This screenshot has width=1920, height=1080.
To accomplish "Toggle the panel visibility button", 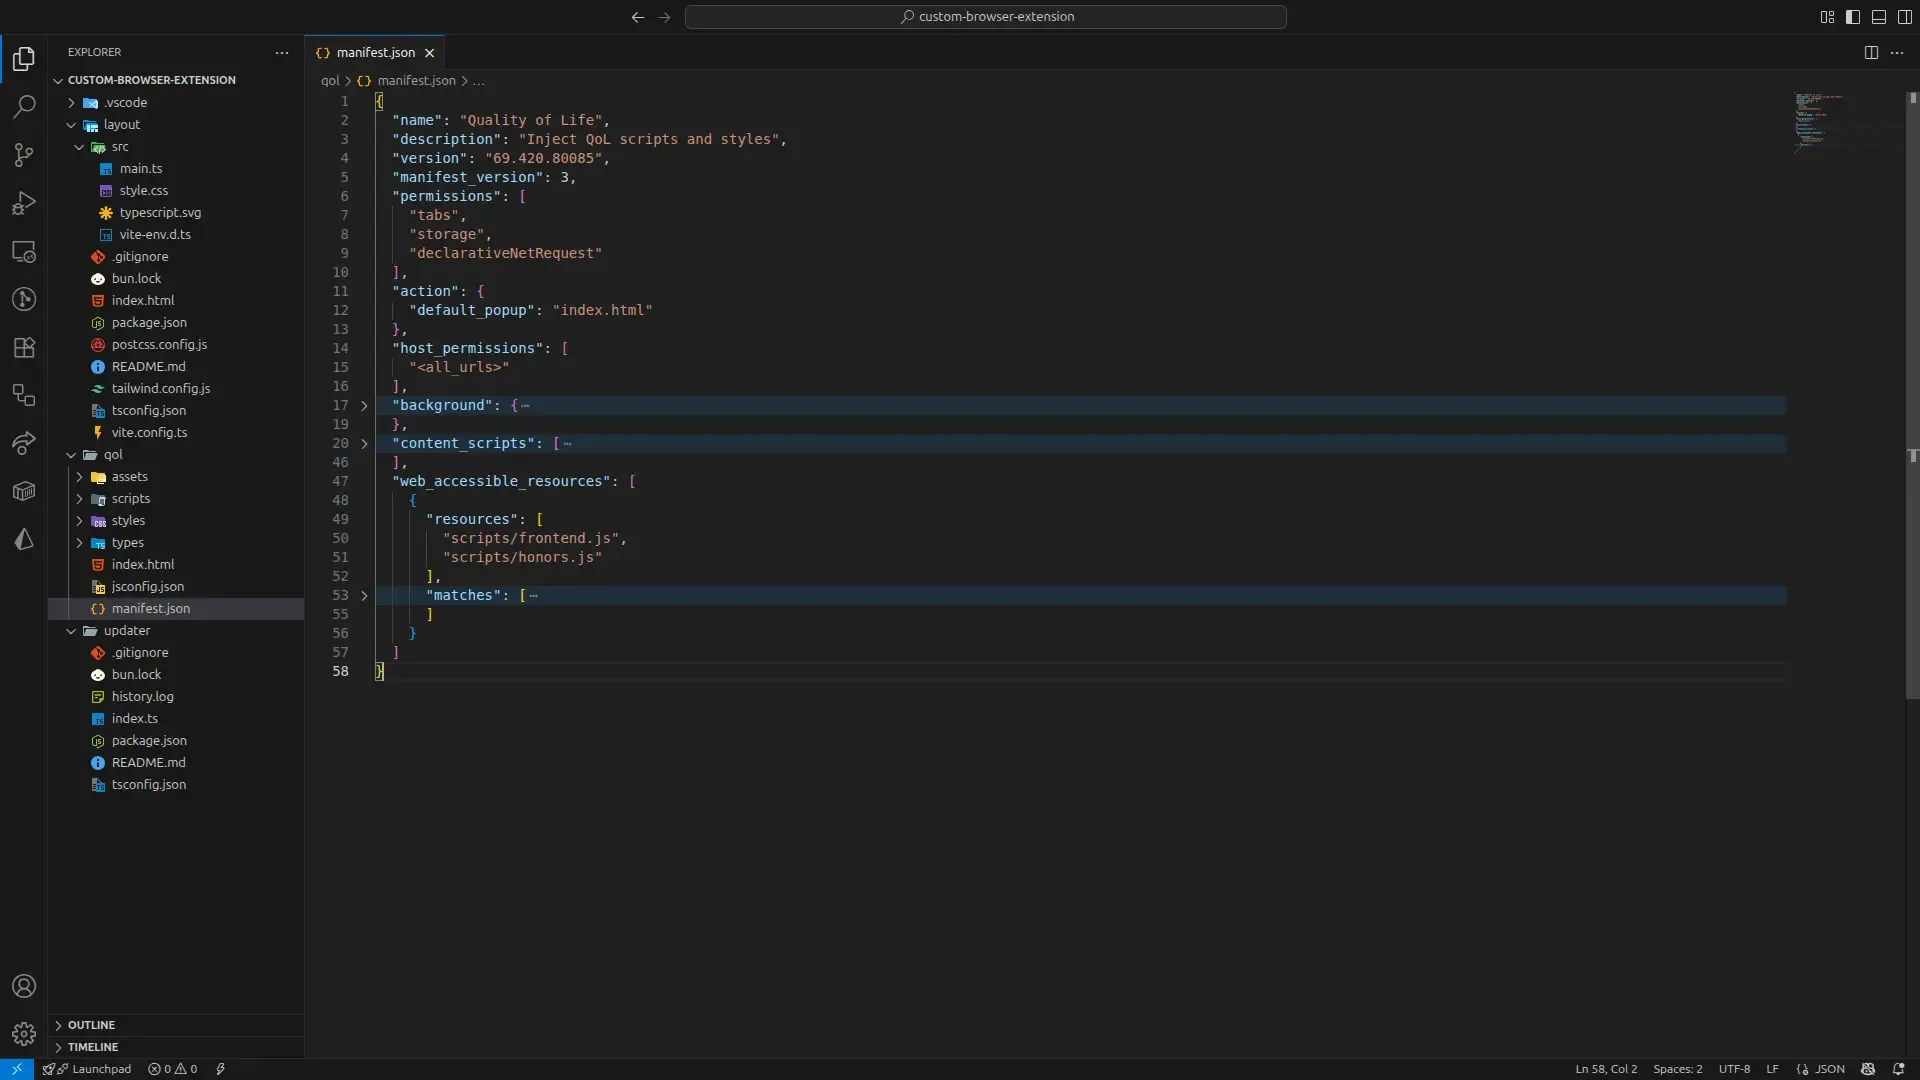I will pos(1879,17).
